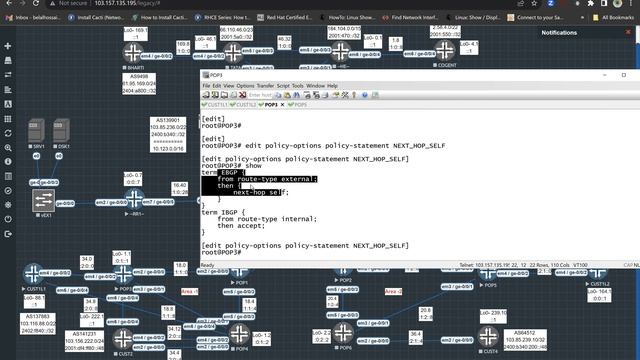Click the DSK1 server node

pos(61,131)
